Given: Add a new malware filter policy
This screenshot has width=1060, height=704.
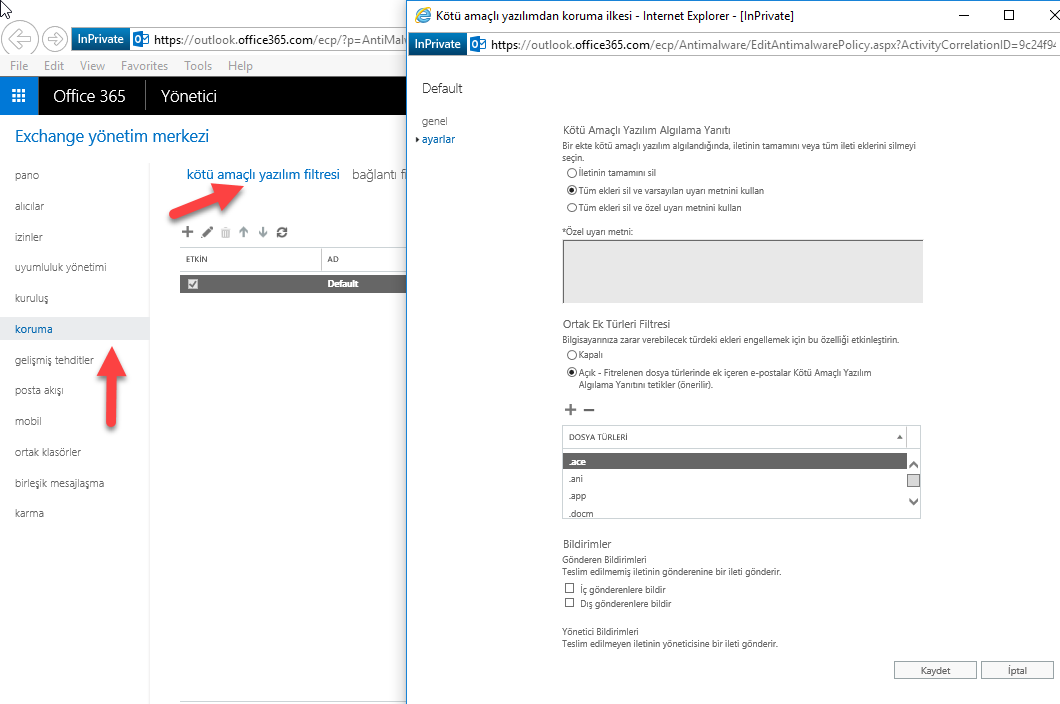Looking at the screenshot, I should [187, 232].
